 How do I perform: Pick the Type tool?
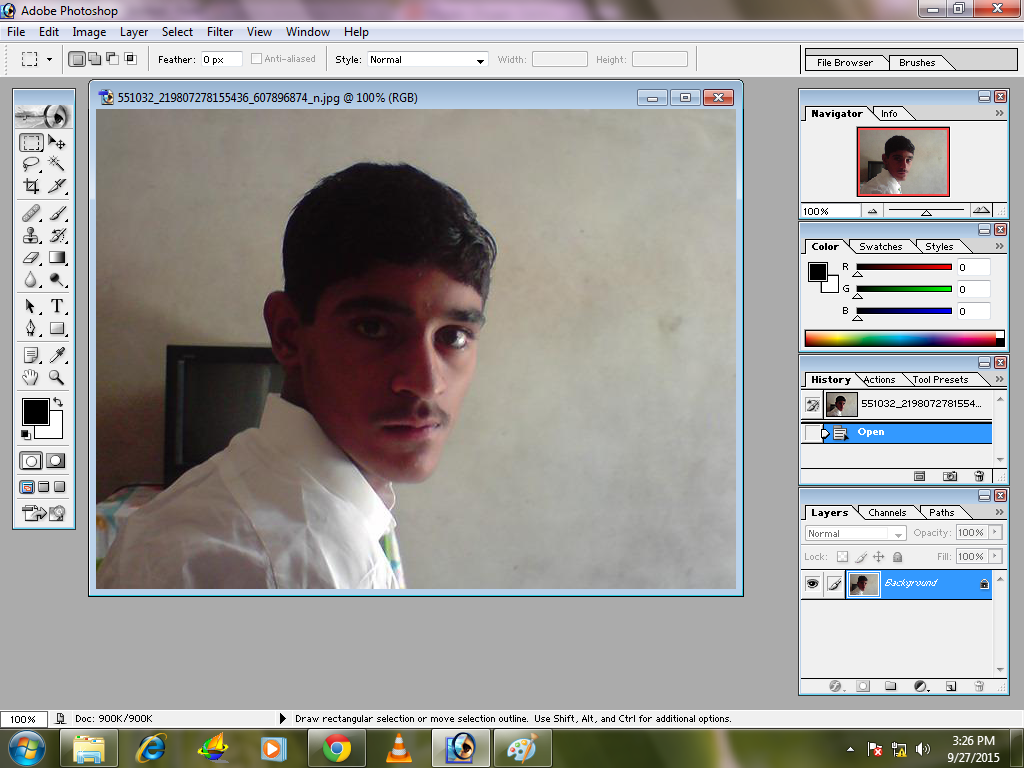tap(57, 306)
